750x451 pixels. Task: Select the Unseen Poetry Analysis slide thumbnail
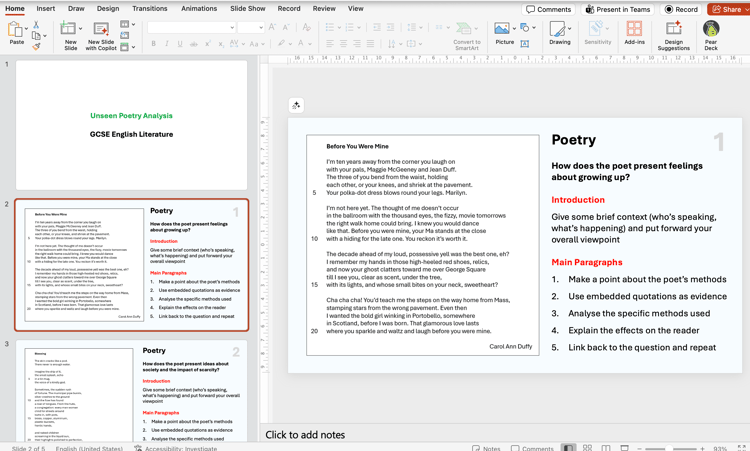click(131, 124)
